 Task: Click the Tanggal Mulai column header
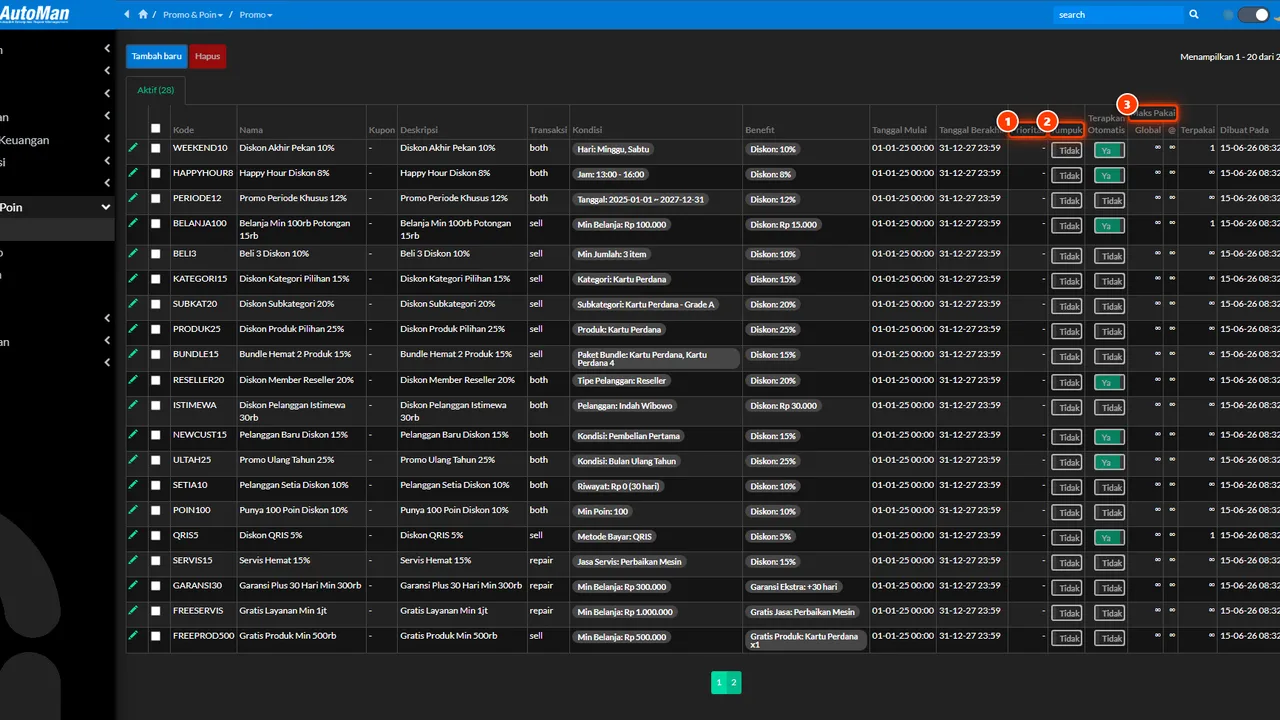(899, 130)
